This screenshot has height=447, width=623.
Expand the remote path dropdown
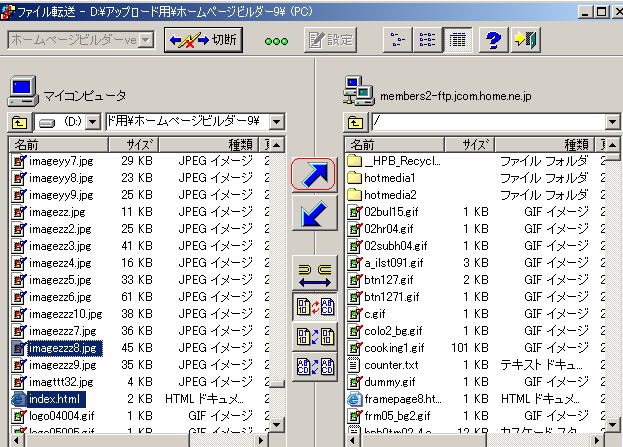point(612,122)
